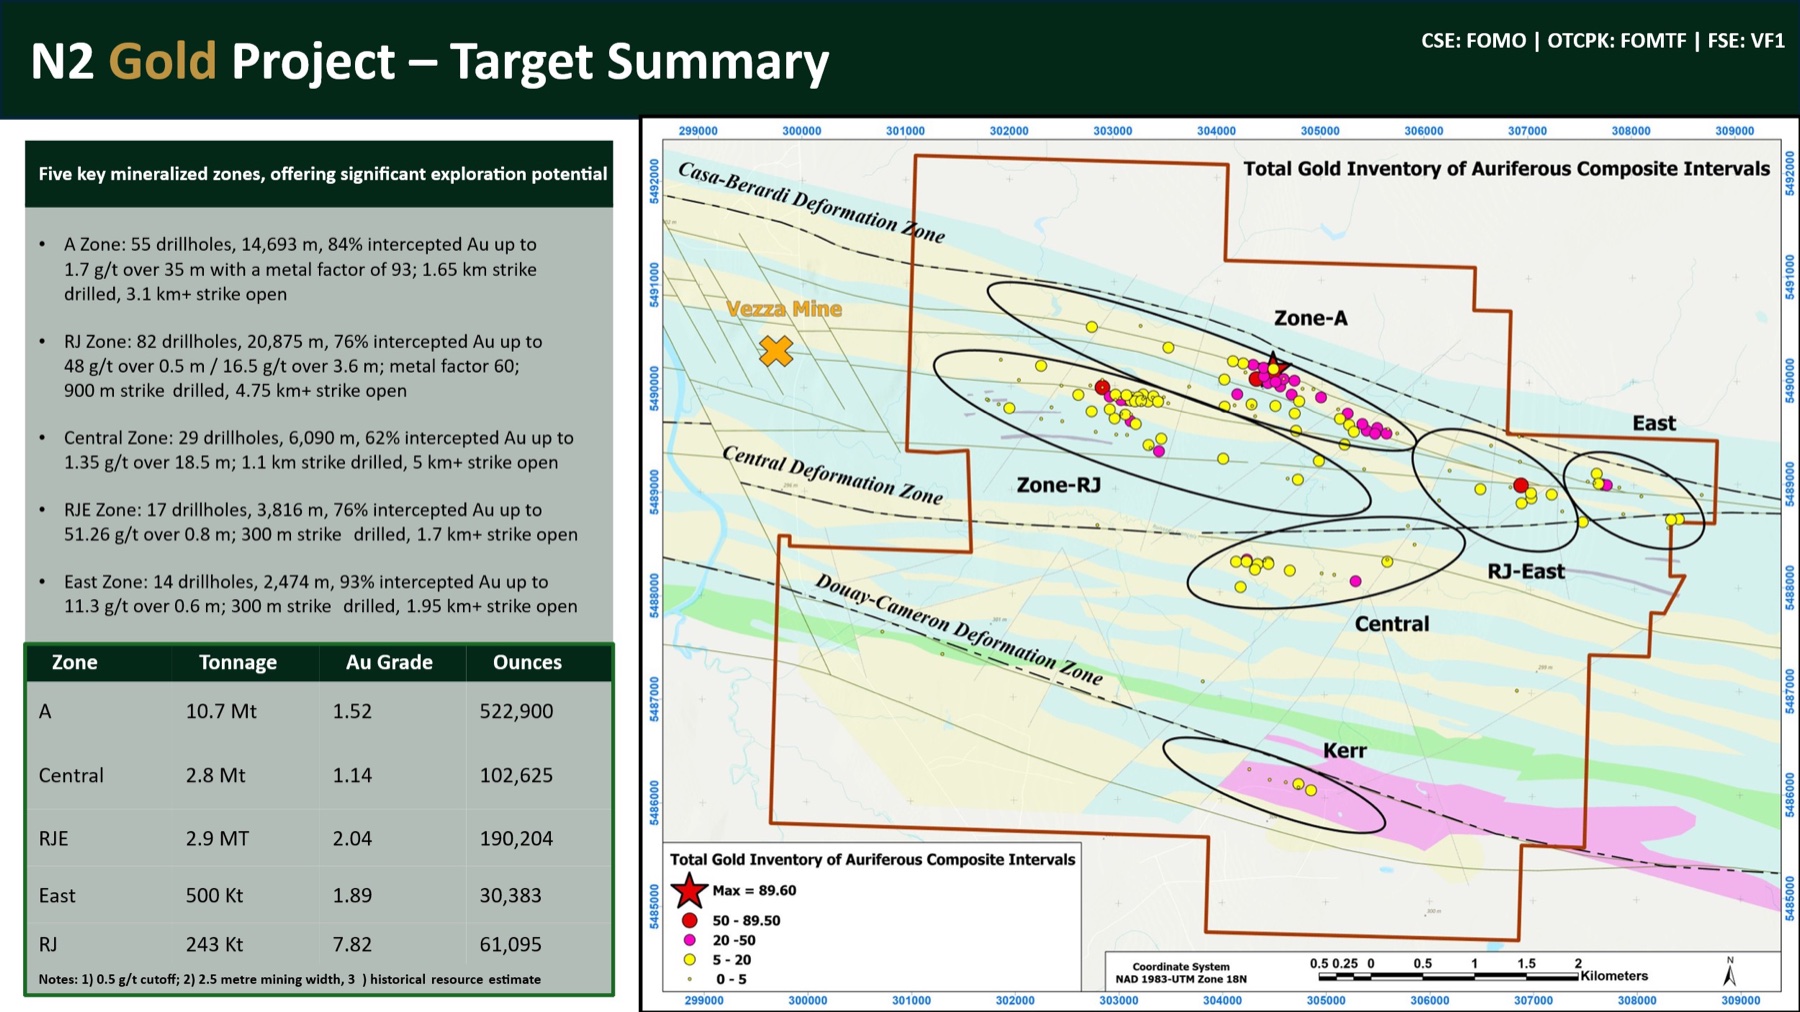
Task: Open the Coordinate System NAD 1983 info box
Action: click(1180, 971)
